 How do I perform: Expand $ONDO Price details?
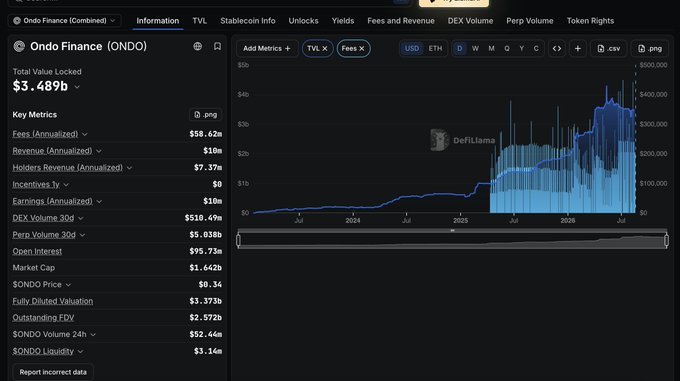click(x=68, y=285)
